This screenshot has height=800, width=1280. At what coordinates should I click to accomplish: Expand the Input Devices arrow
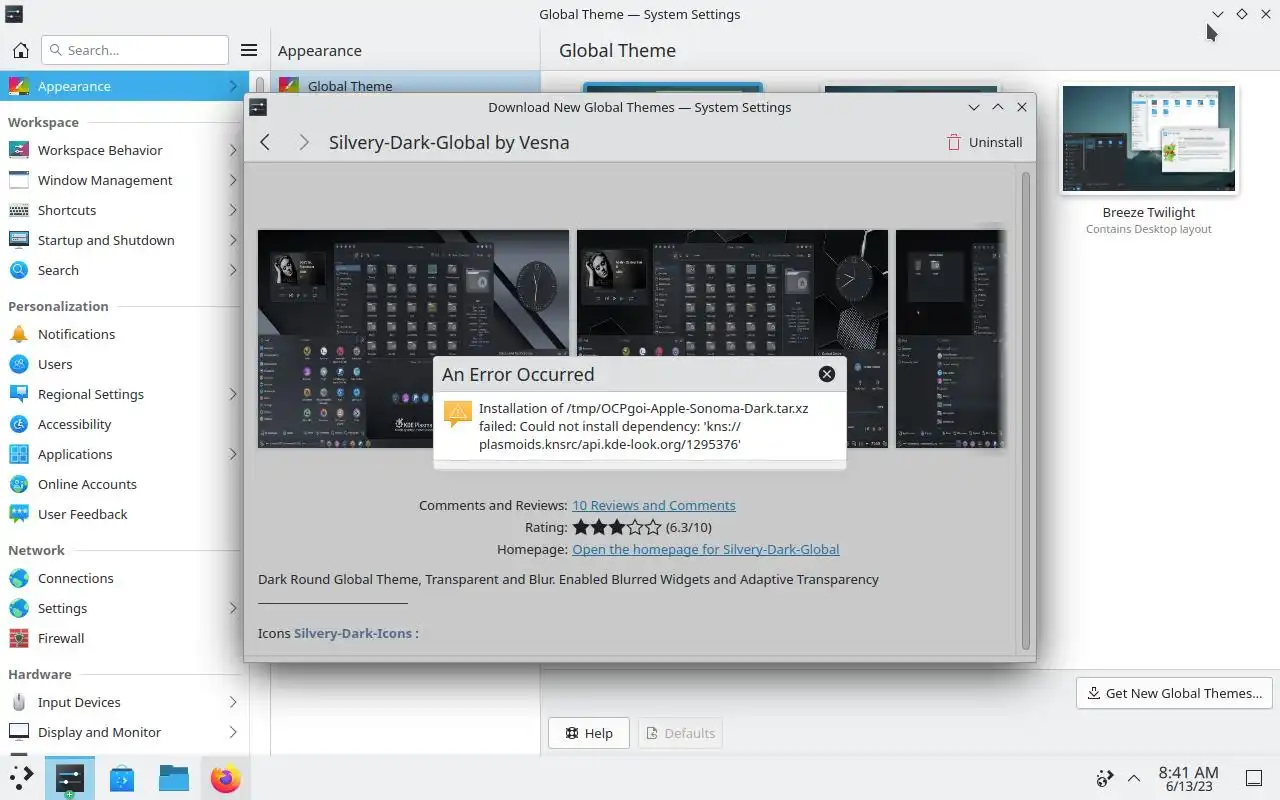click(233, 702)
